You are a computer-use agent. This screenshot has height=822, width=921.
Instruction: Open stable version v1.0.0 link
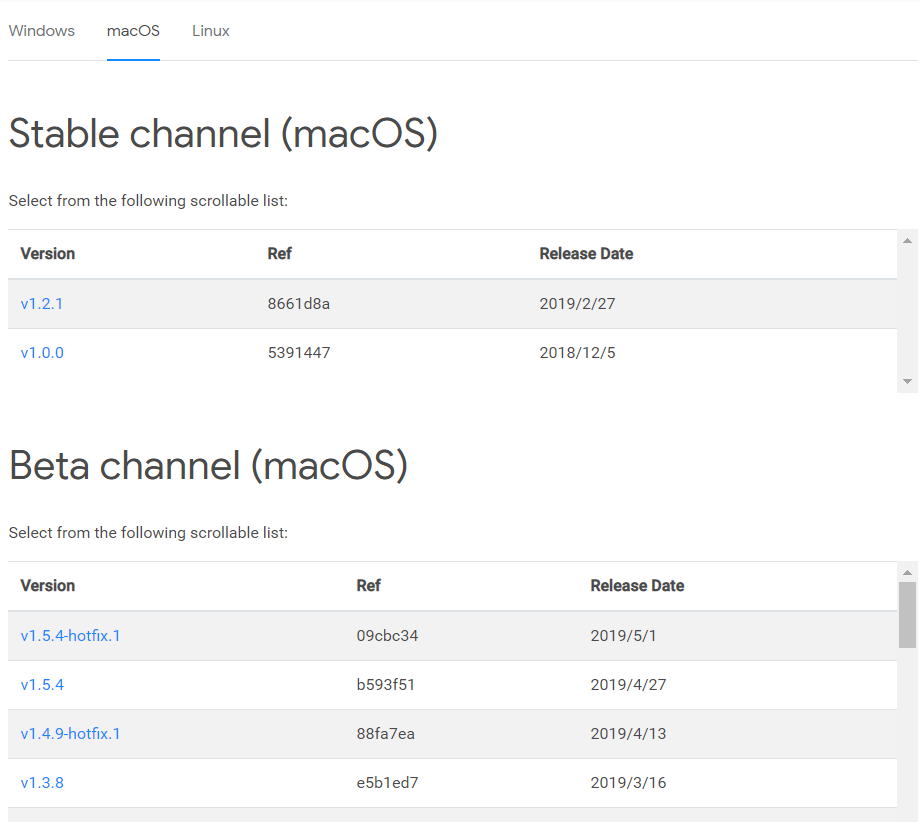pyautogui.click(x=42, y=353)
